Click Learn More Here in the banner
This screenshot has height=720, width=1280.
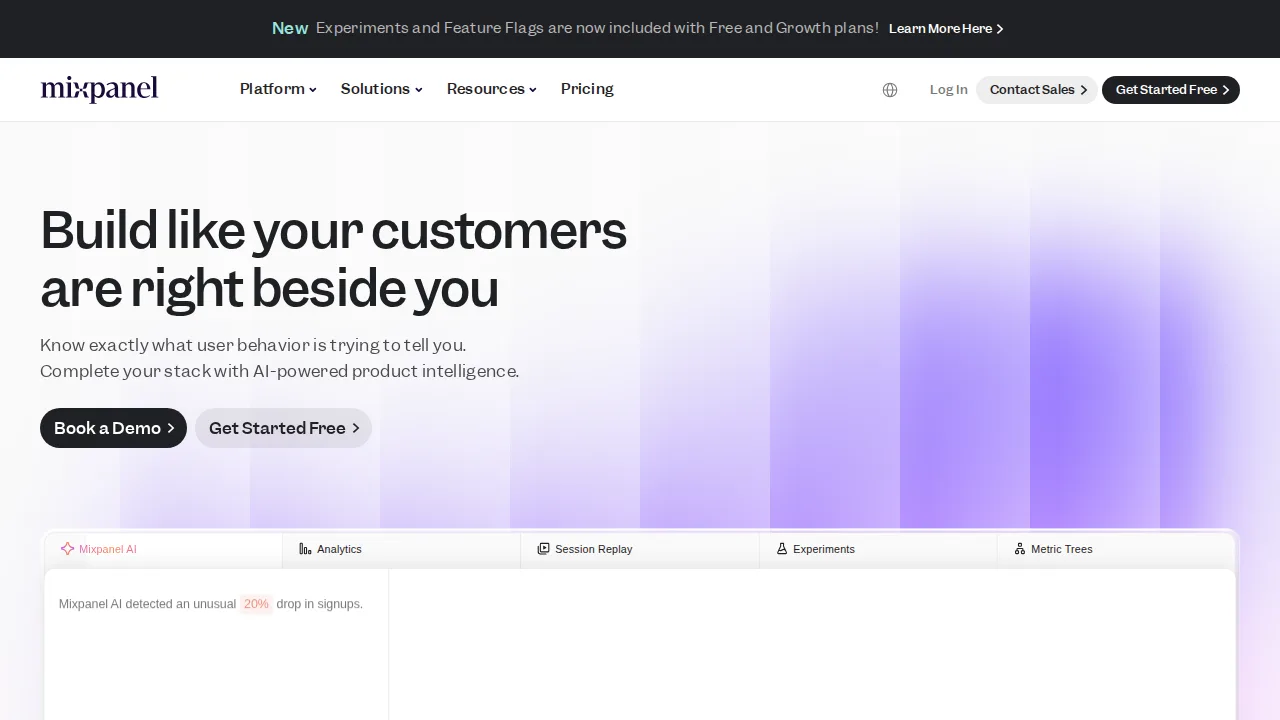tap(946, 29)
